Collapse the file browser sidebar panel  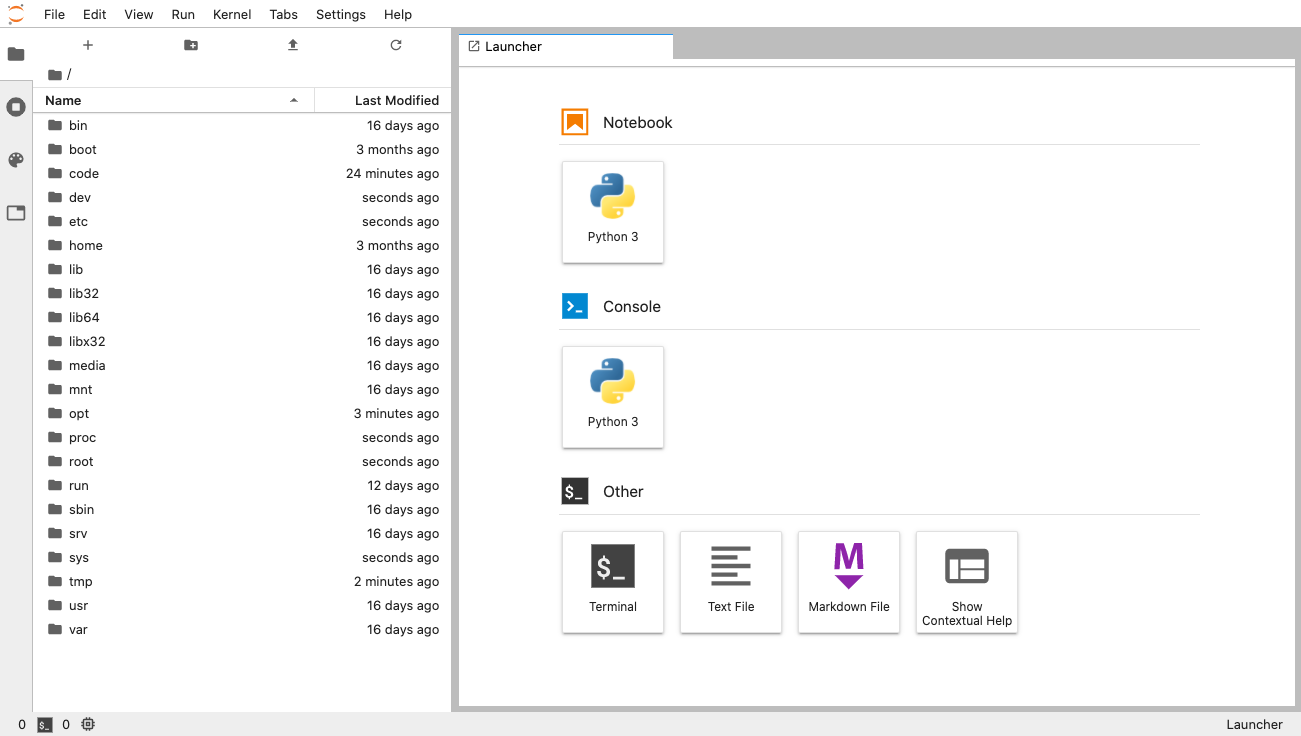15,54
